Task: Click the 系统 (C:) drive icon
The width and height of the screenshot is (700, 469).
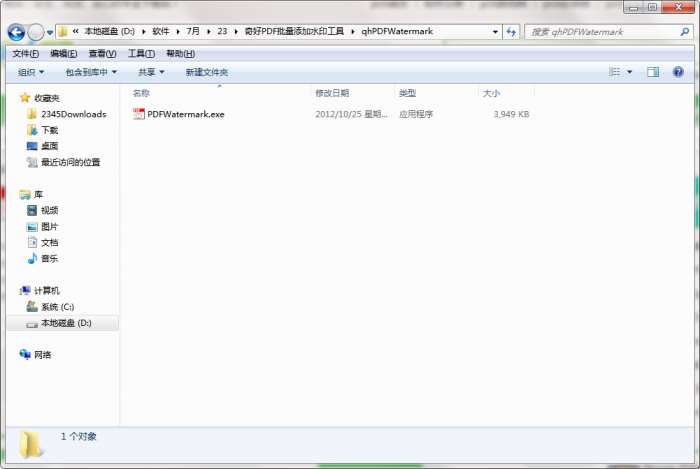Action: pyautogui.click(x=32, y=307)
